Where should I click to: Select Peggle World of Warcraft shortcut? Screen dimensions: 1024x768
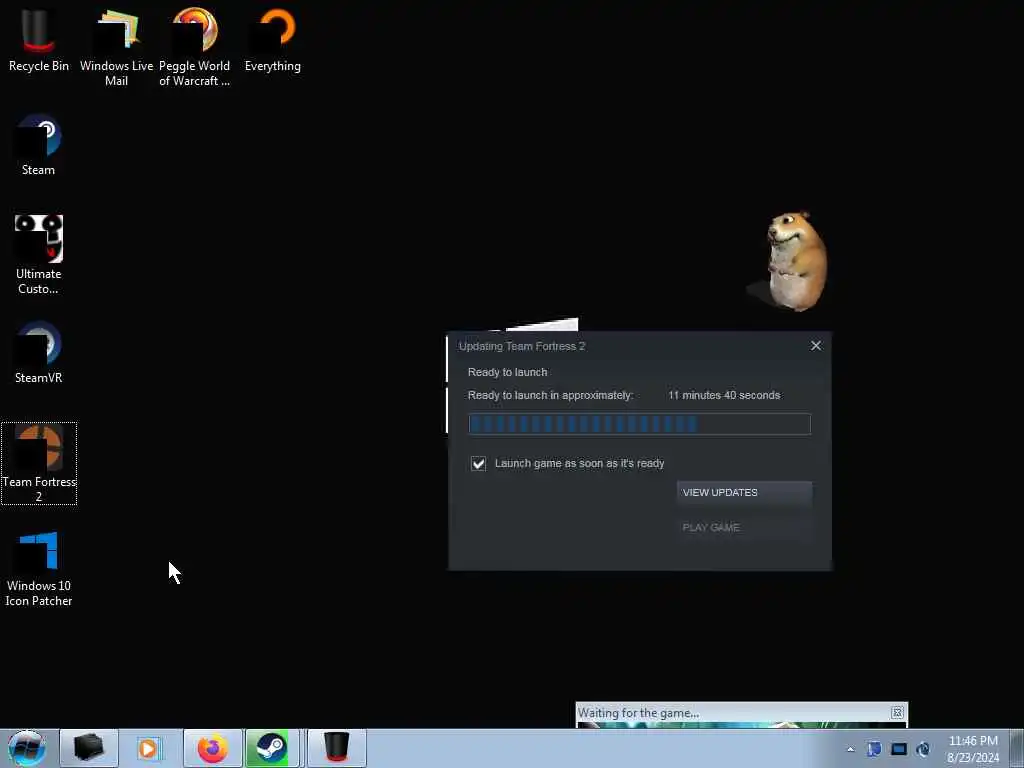tap(195, 47)
